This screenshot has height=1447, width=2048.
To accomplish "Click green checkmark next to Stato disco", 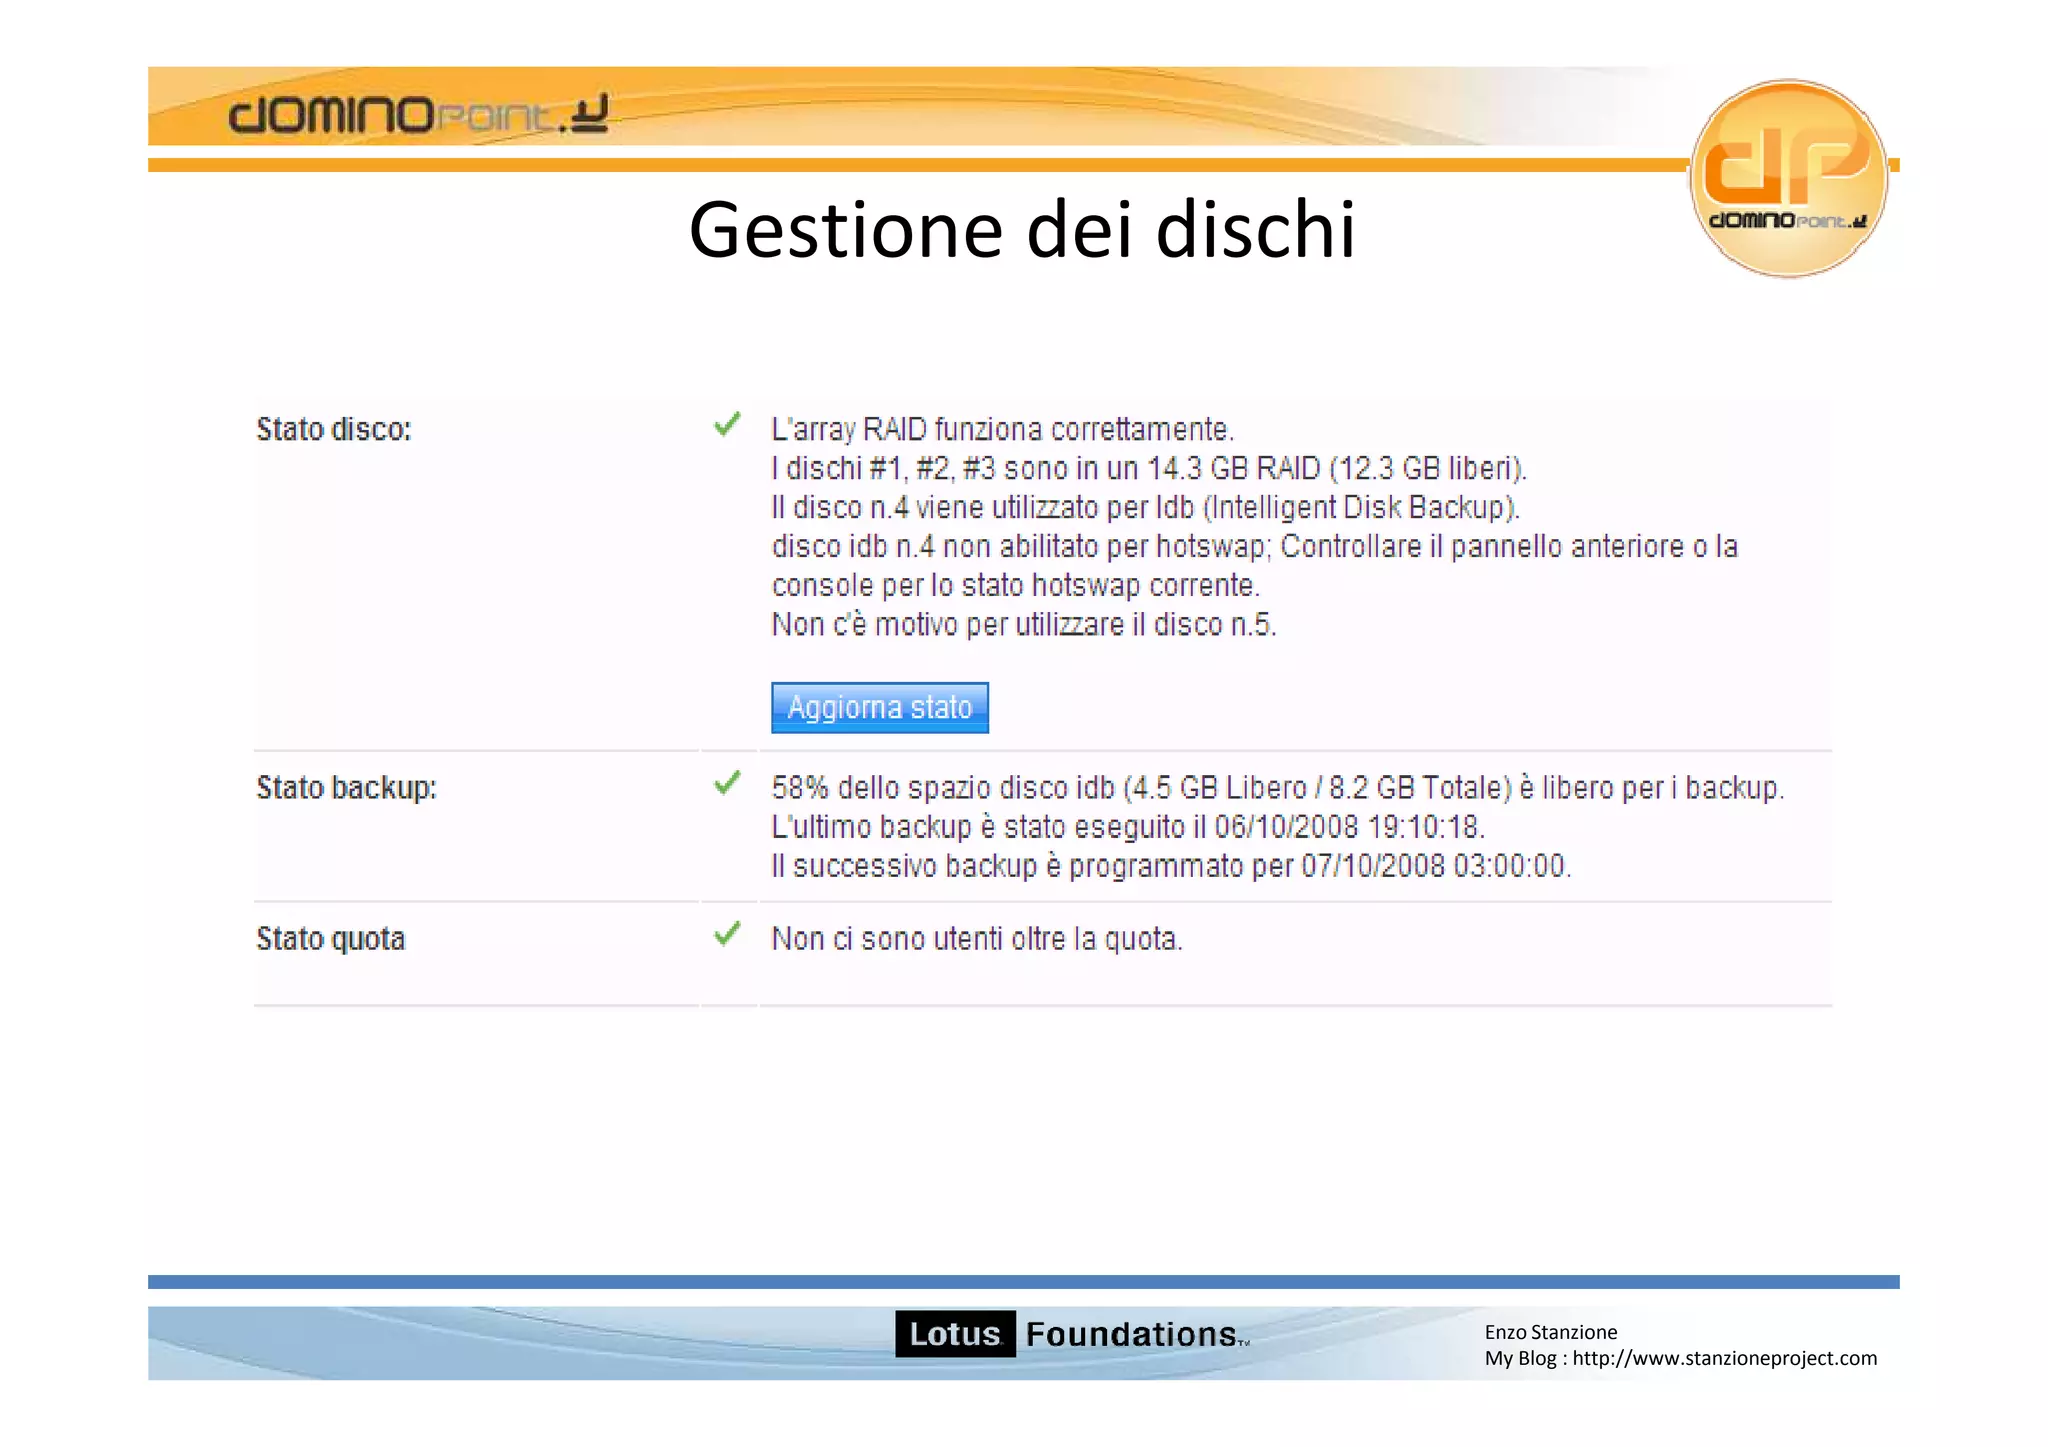I will 727,425.
